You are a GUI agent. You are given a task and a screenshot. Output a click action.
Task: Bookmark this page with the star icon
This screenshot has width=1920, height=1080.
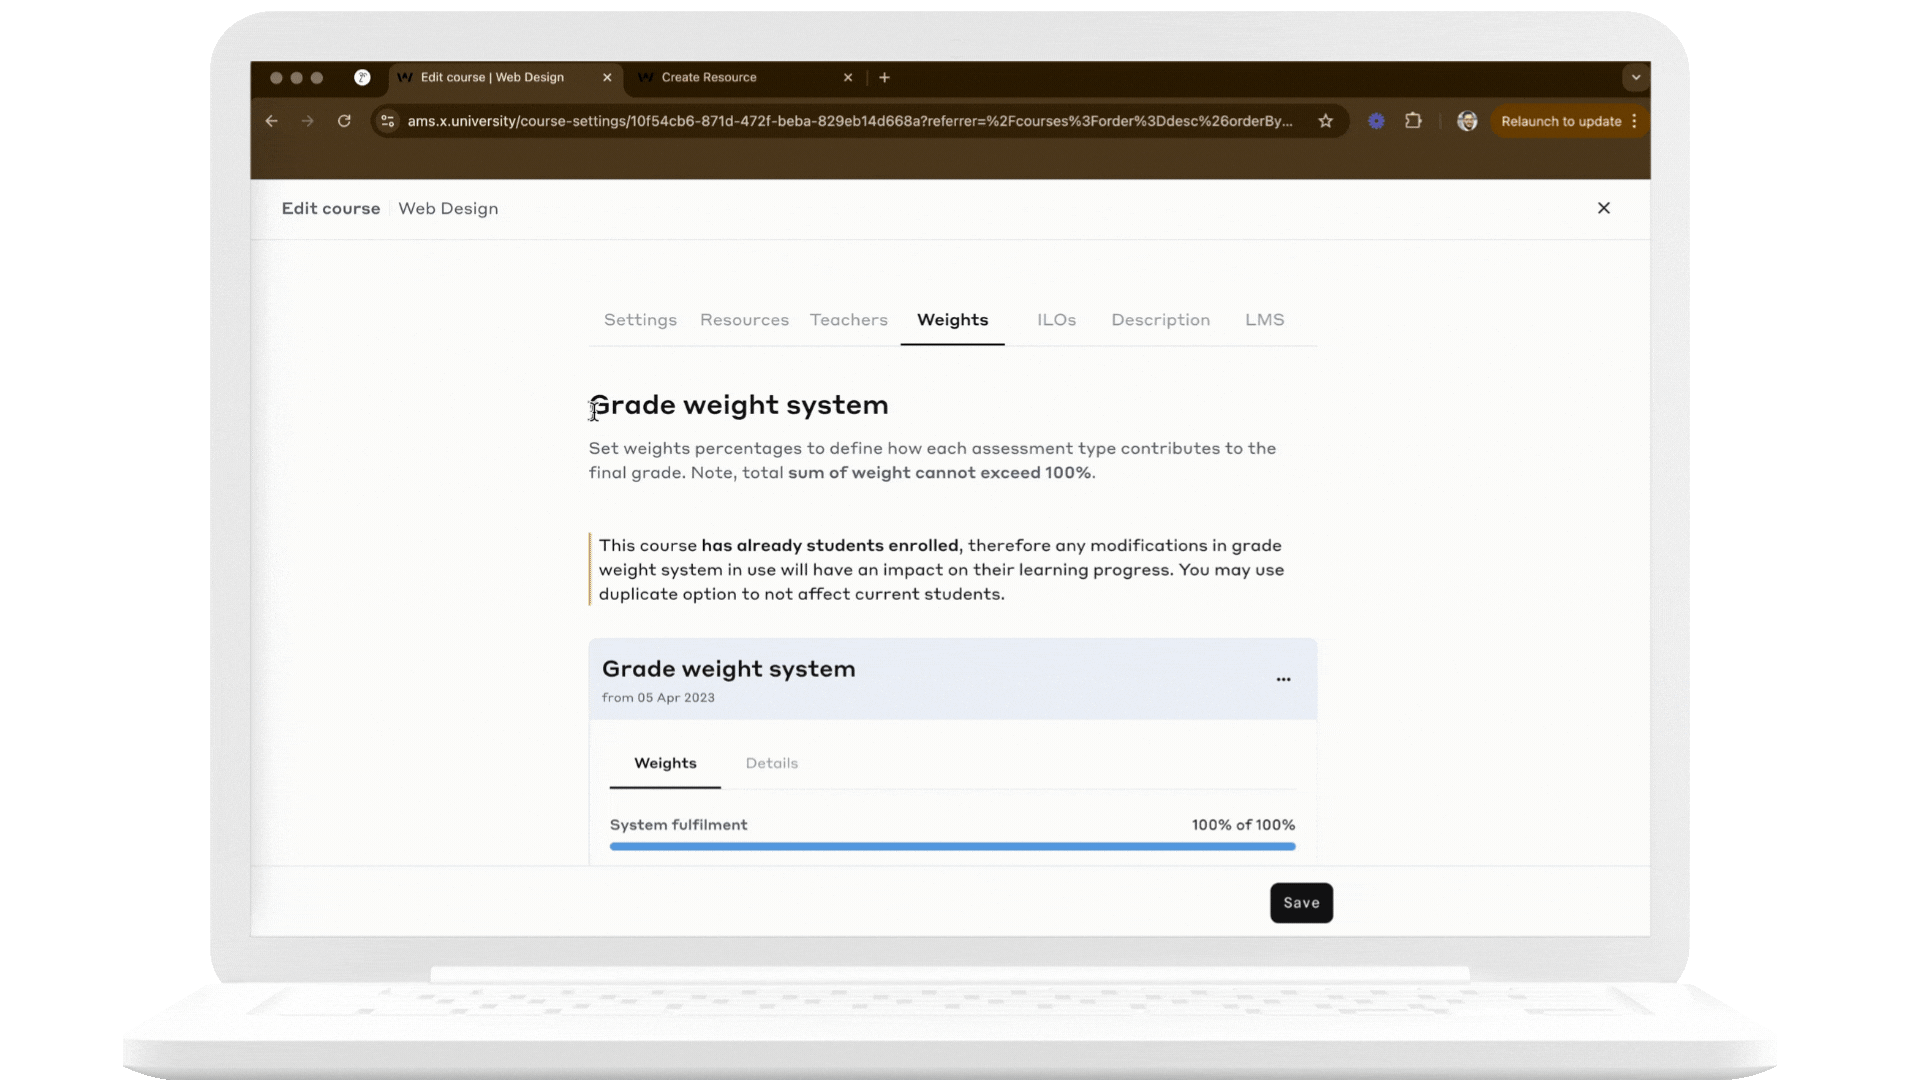tap(1325, 121)
